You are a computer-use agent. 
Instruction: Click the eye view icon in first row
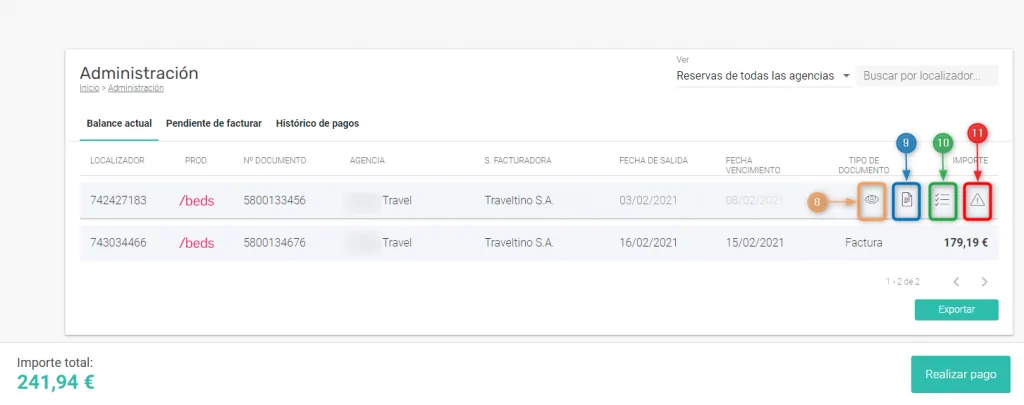[871, 201]
